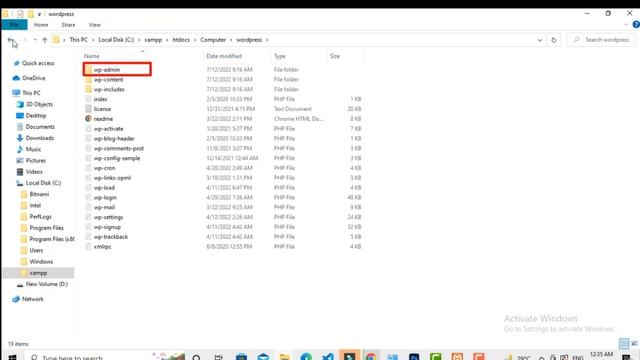Switch to Large icons view in status bar
640x360 pixels.
tap(634, 344)
